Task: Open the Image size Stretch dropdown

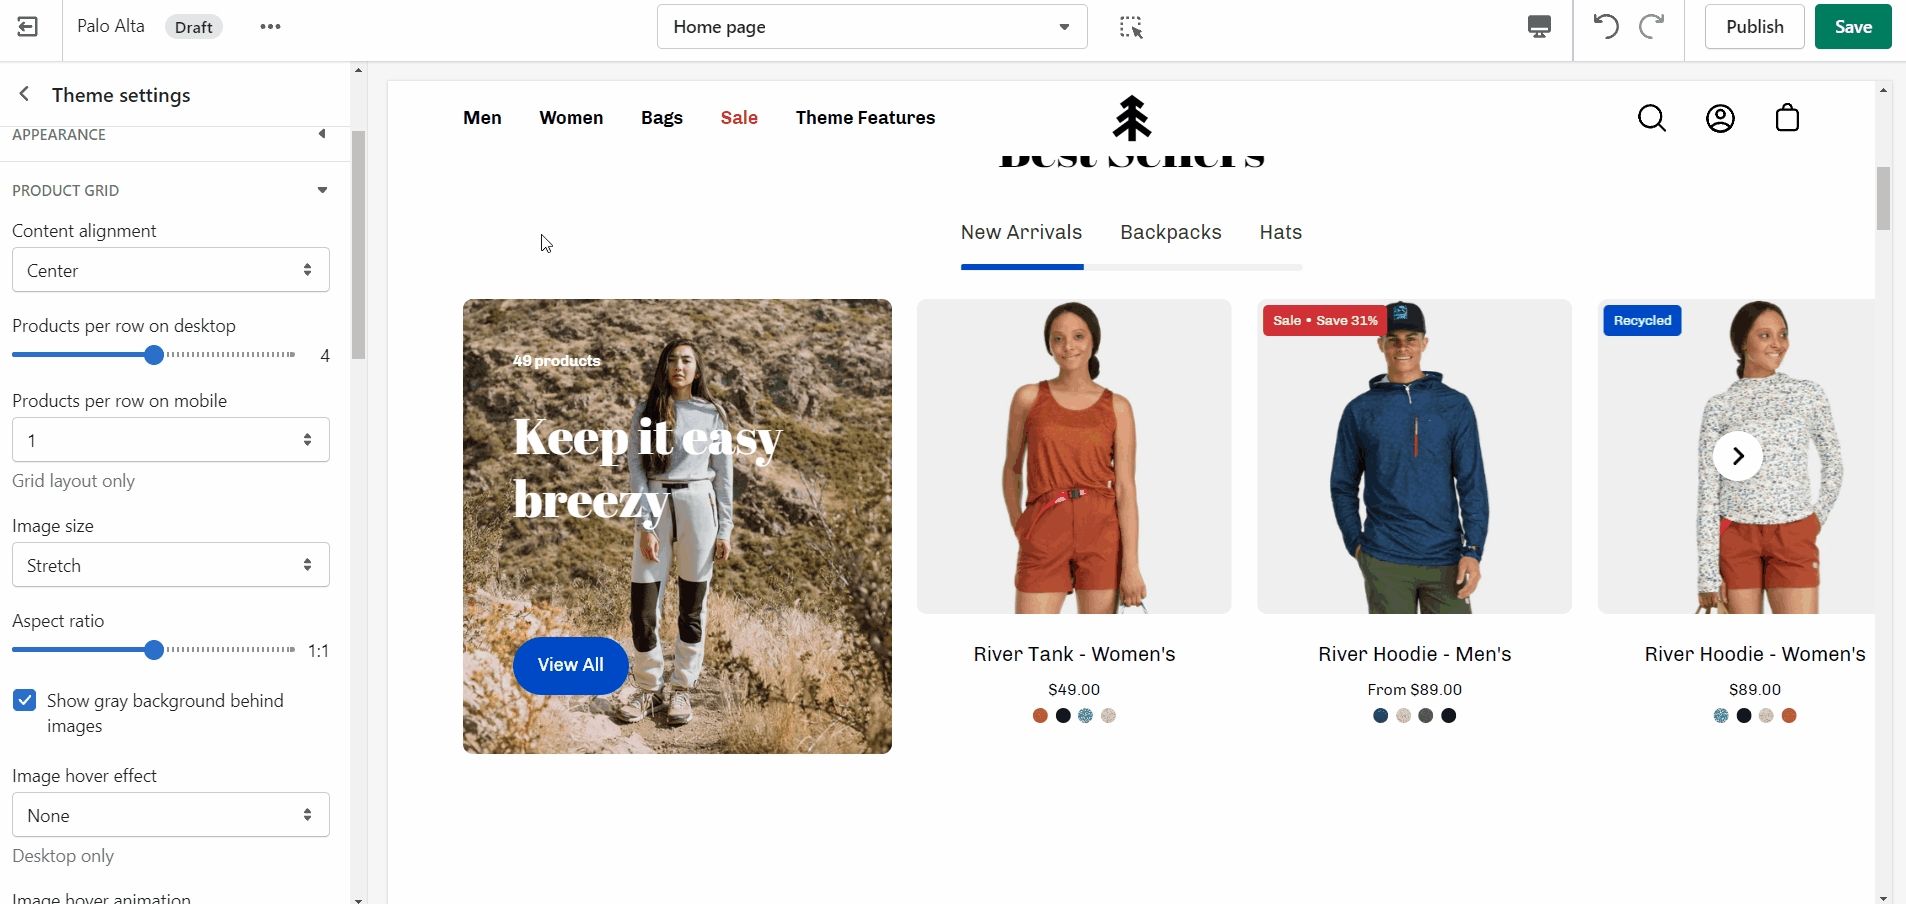Action: click(x=171, y=565)
